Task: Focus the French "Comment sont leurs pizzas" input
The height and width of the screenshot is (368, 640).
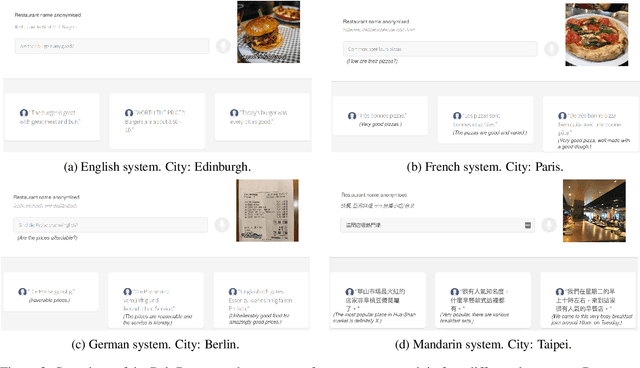Action: click(440, 49)
